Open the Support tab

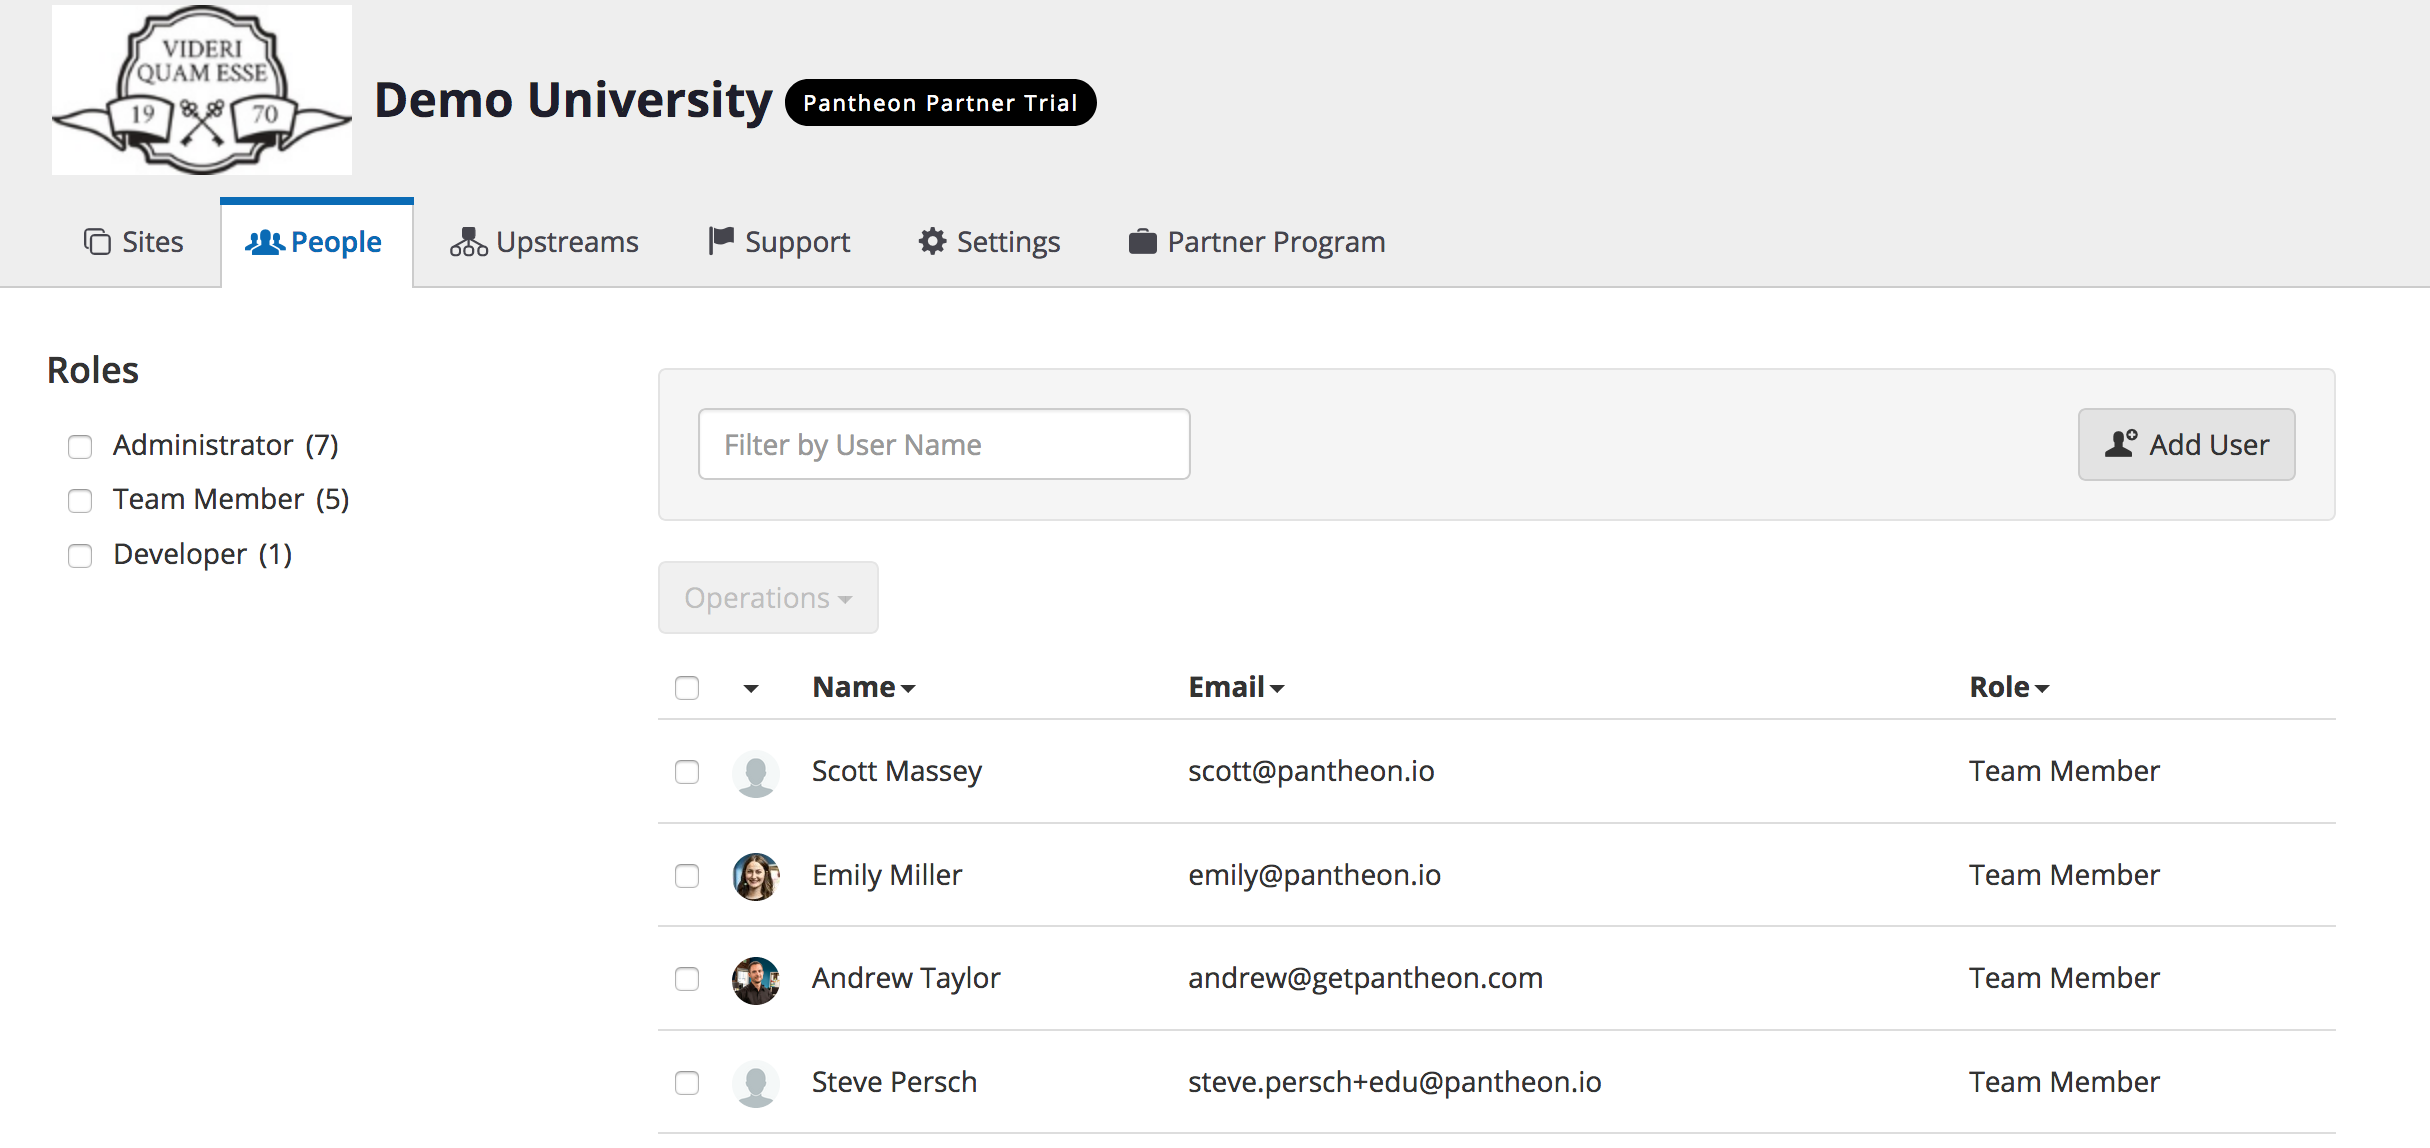[x=779, y=242]
